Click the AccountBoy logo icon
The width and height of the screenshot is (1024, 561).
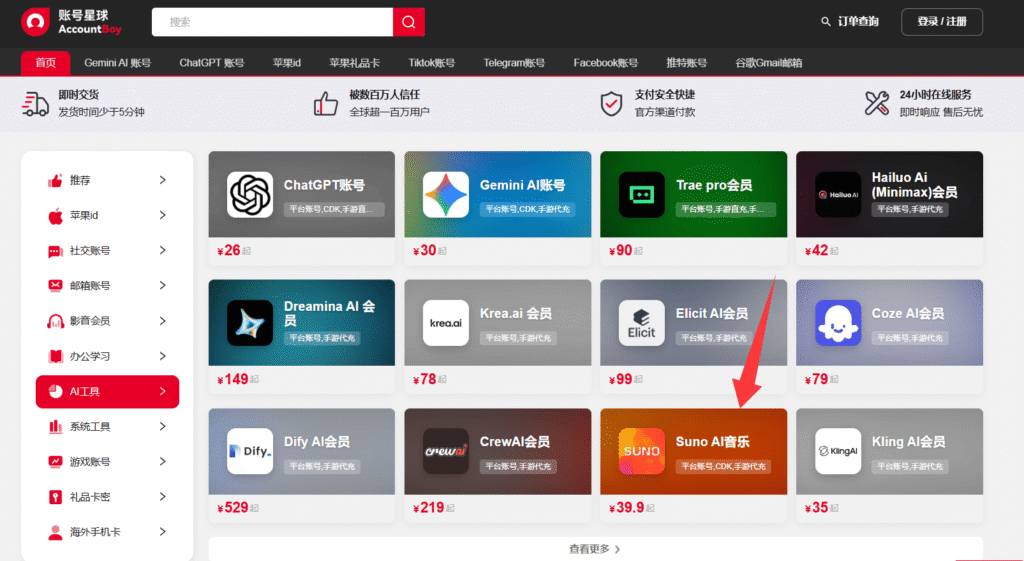tap(35, 22)
